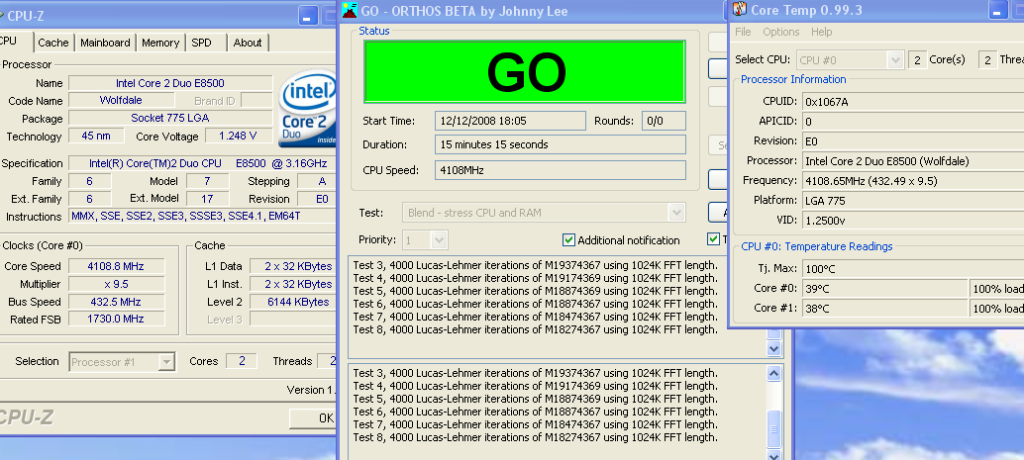Switch to the About tab in CPU-Z
Image resolution: width=1024 pixels, height=460 pixels.
(248, 42)
